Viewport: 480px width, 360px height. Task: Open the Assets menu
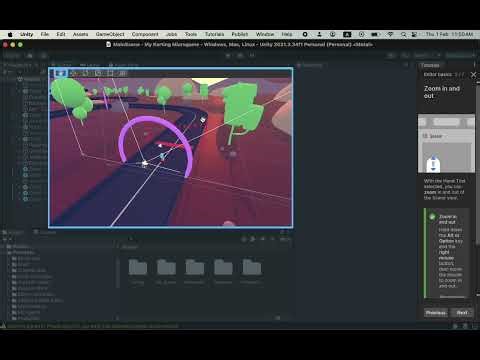pyautogui.click(x=80, y=34)
